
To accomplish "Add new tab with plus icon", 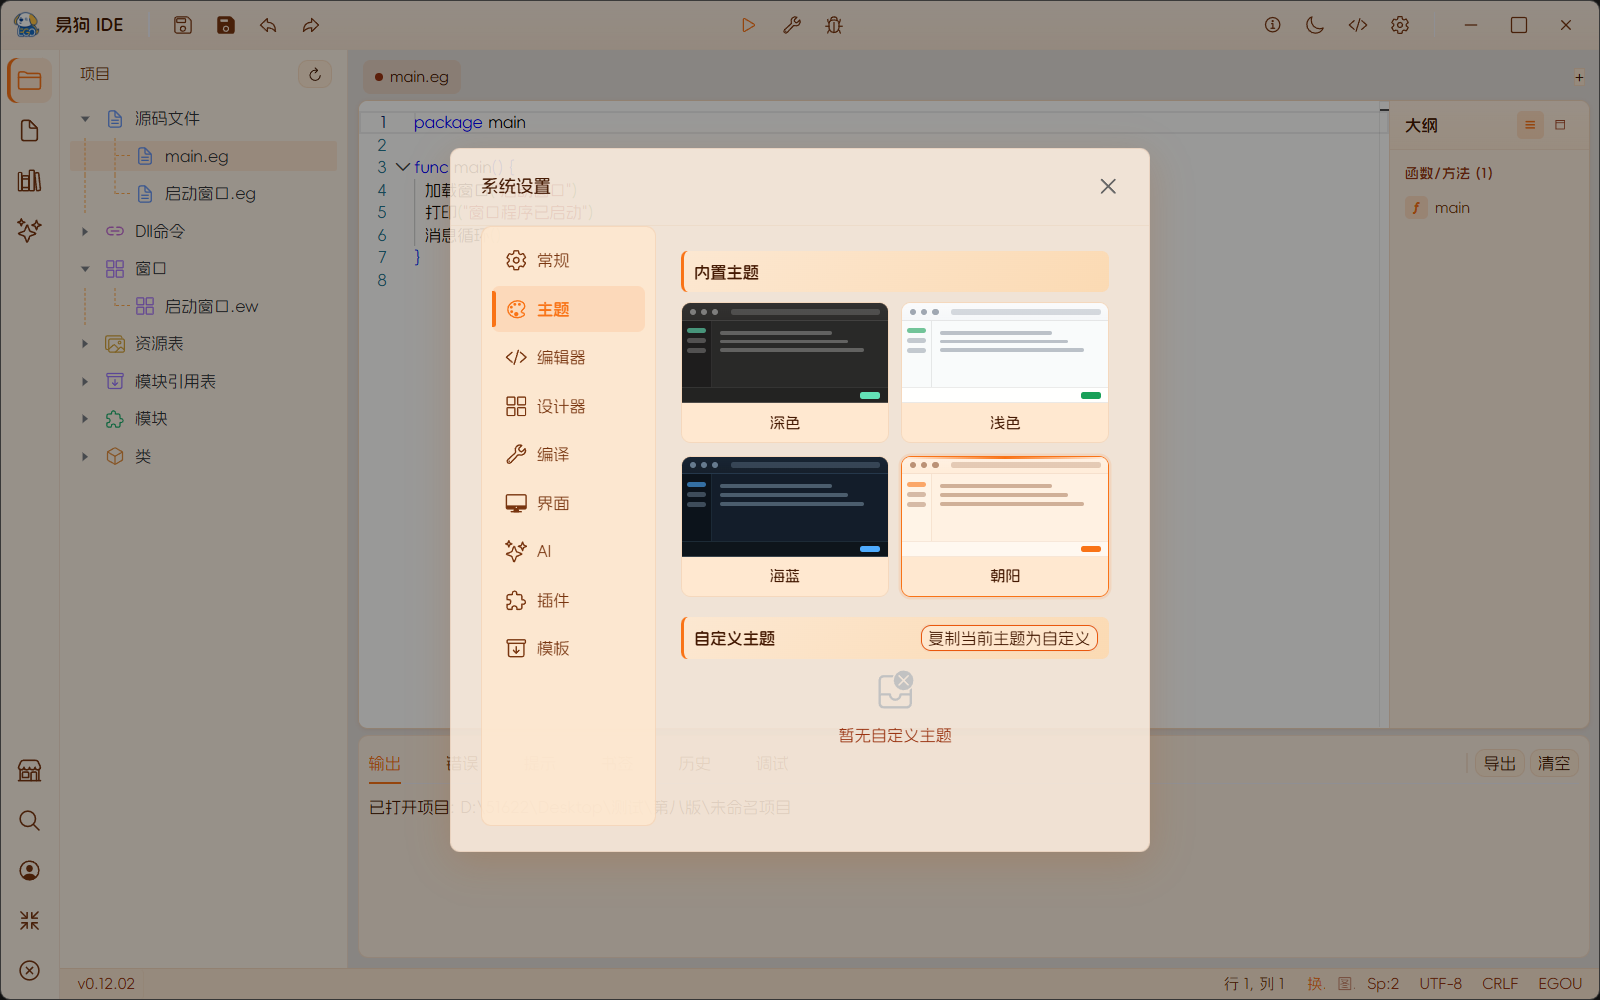I will 1579,77.
